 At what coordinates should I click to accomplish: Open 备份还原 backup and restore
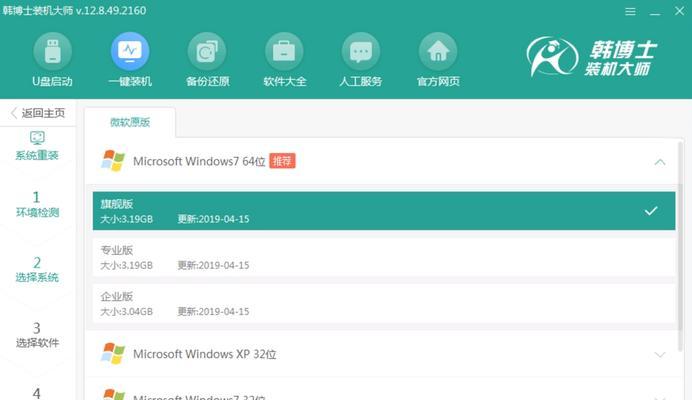pyautogui.click(x=207, y=60)
